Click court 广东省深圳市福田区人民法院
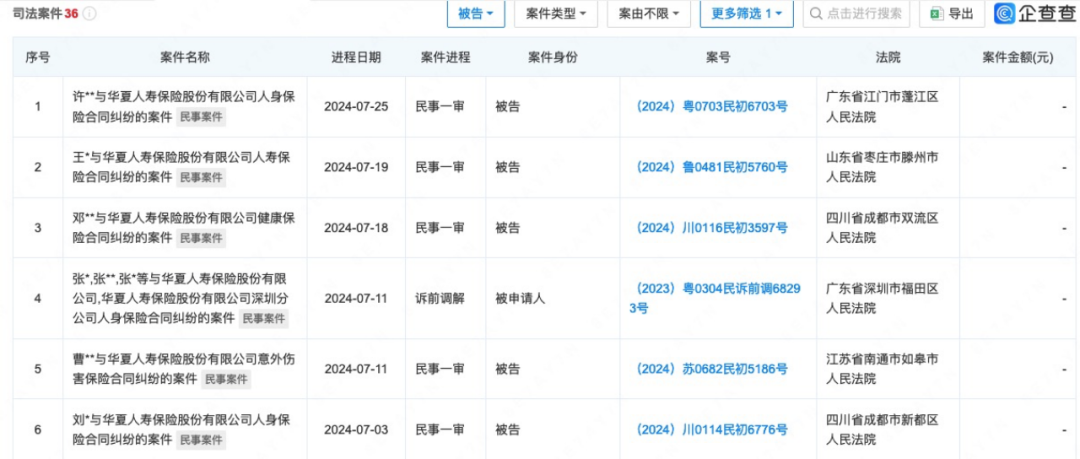Image resolution: width=1080 pixels, height=459 pixels. [x=882, y=298]
